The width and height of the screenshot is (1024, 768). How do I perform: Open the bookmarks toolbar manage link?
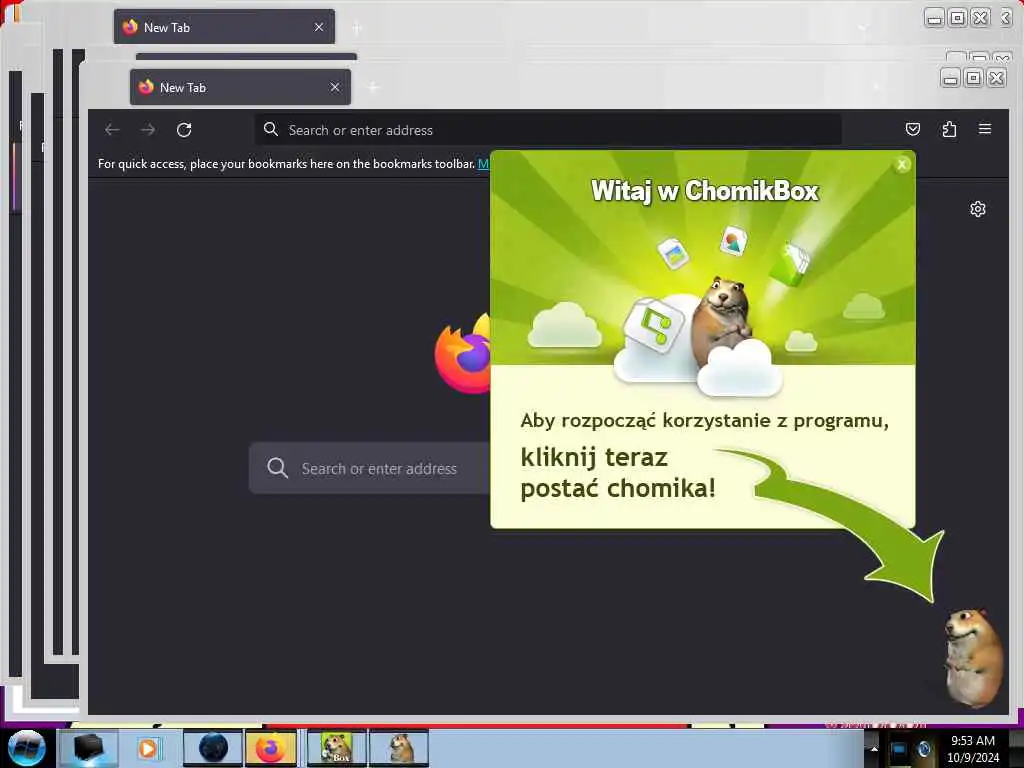pos(483,164)
